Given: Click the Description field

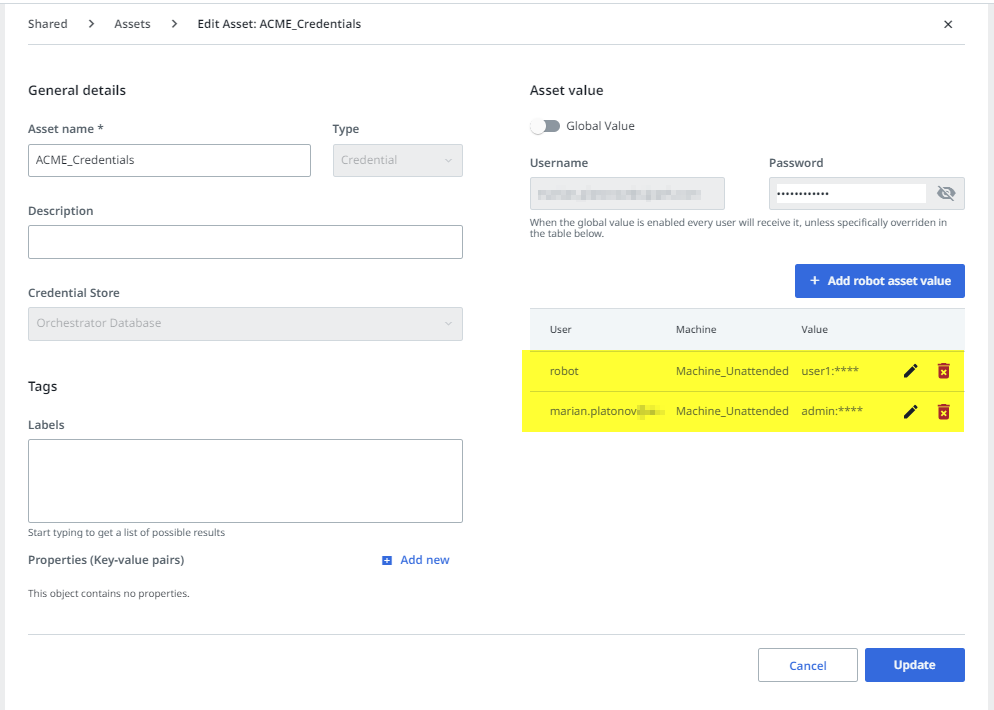Looking at the screenshot, I should [x=245, y=242].
